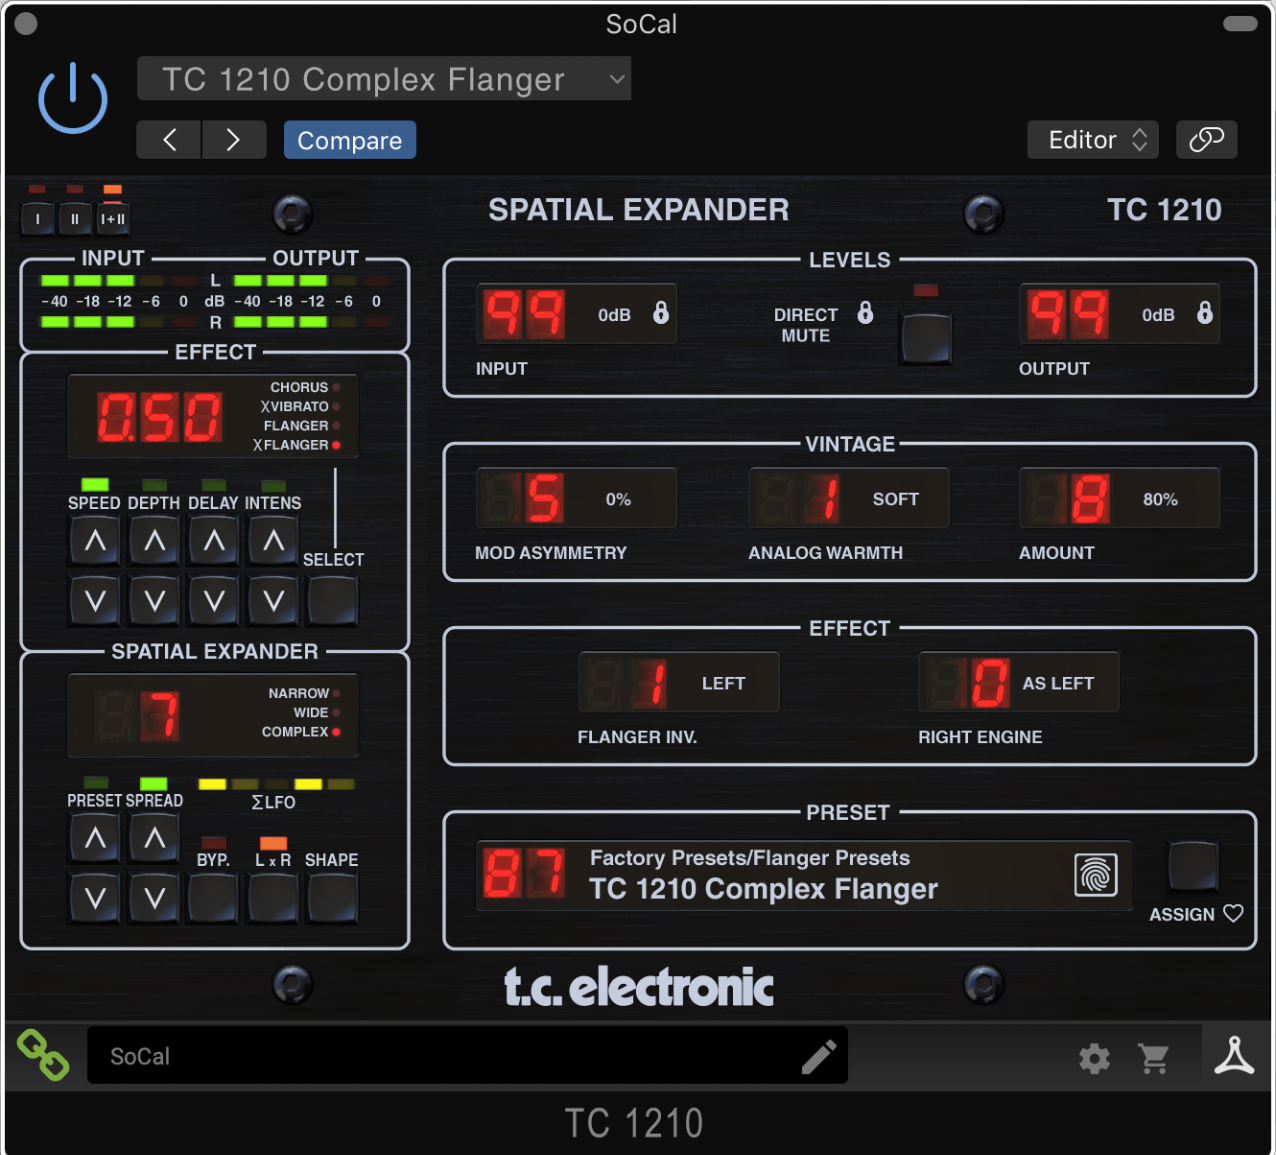Select engine I button
This screenshot has width=1276, height=1155.
(38, 219)
